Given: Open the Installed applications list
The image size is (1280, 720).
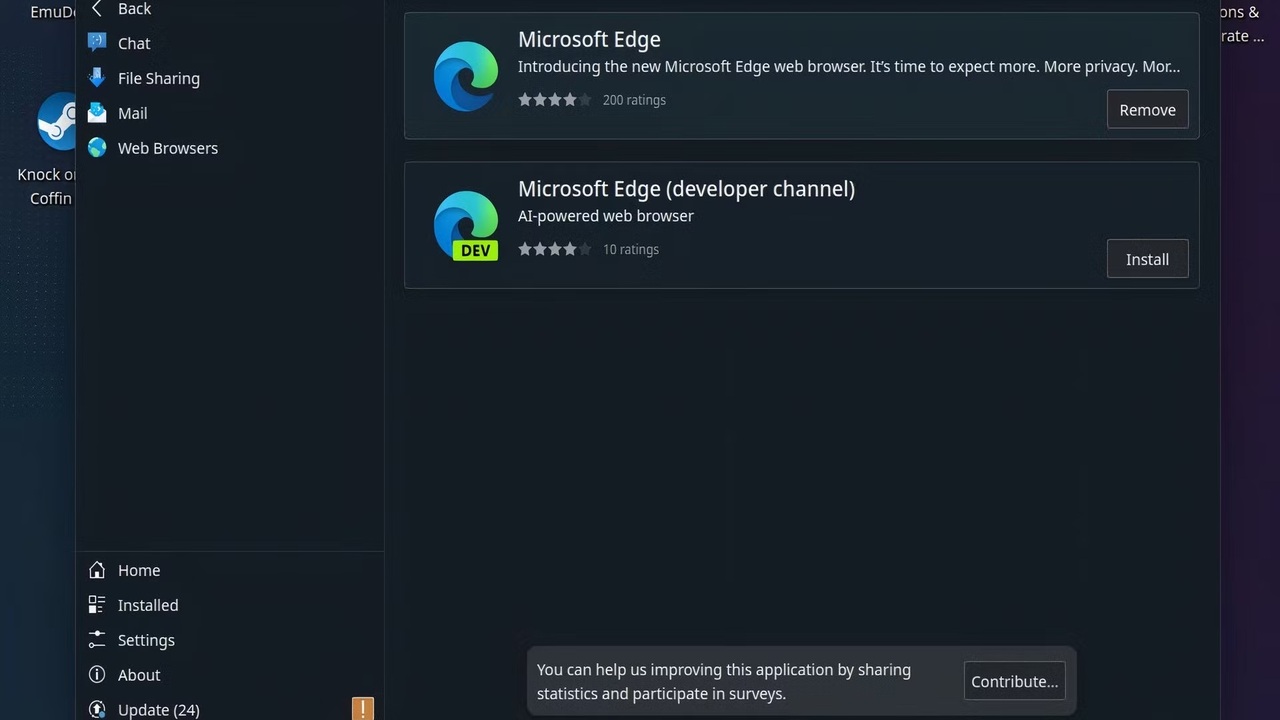Looking at the screenshot, I should (147, 605).
